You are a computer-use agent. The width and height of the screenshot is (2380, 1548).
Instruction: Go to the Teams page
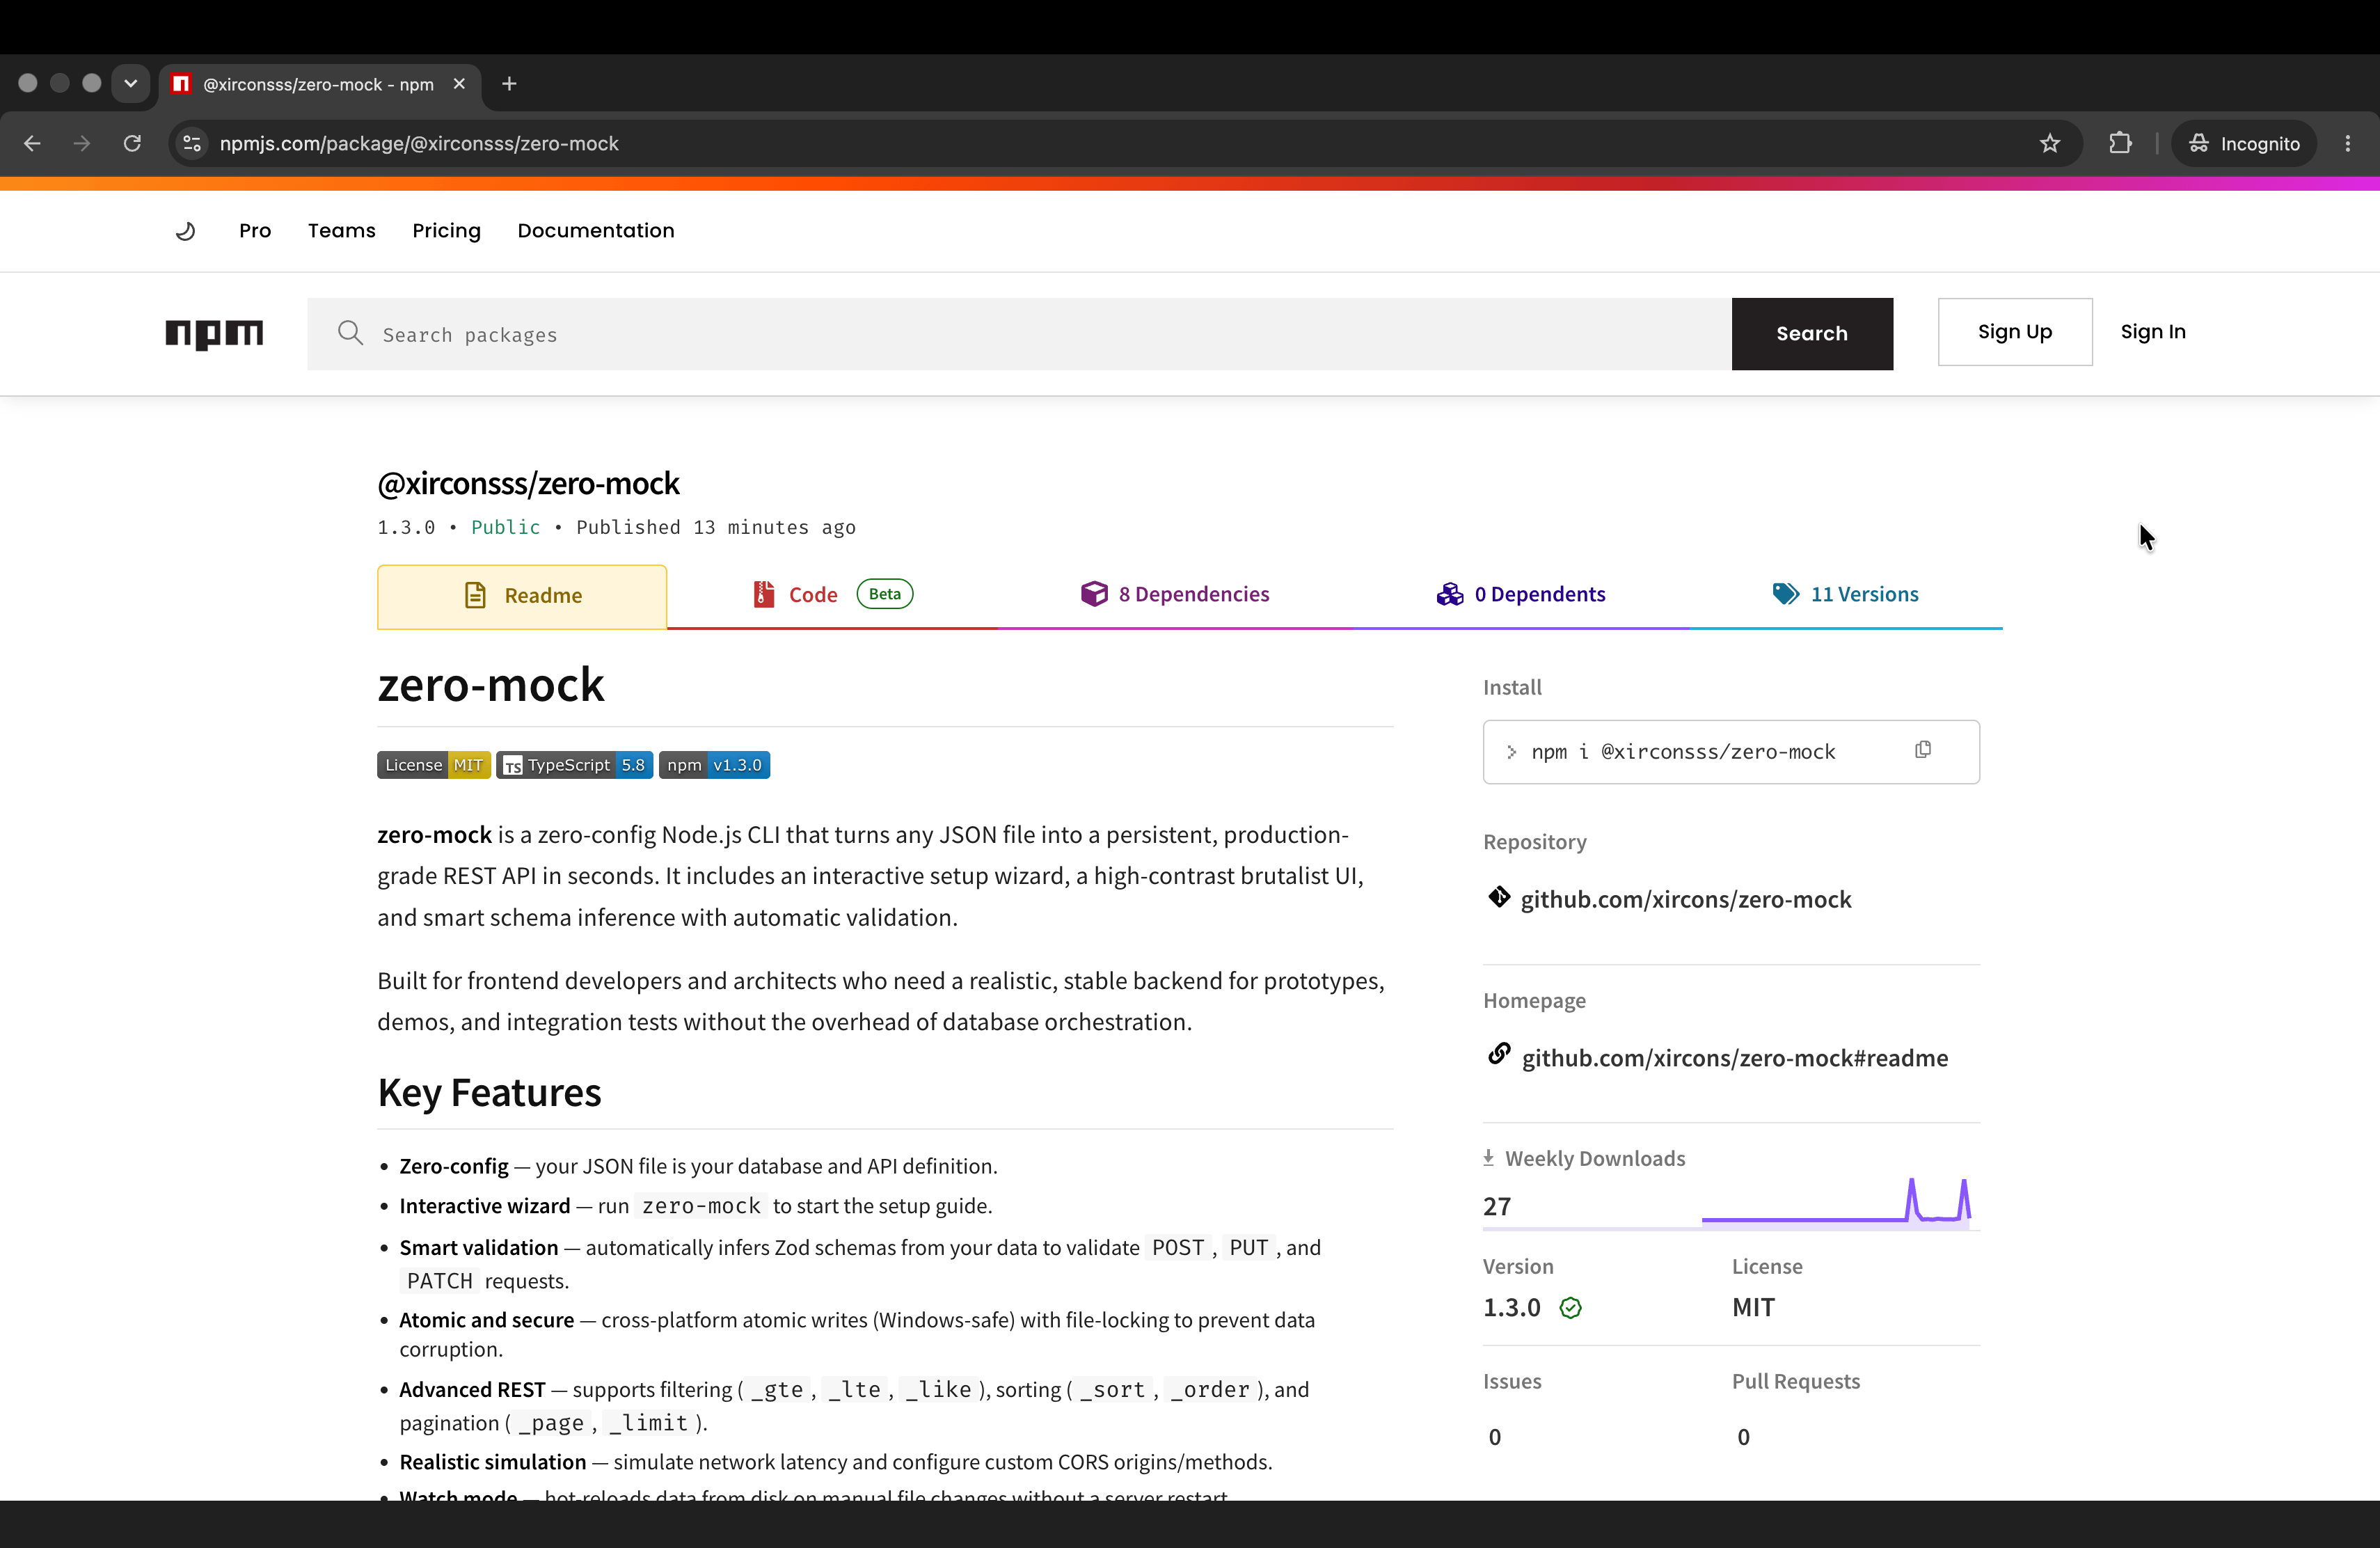pos(342,231)
